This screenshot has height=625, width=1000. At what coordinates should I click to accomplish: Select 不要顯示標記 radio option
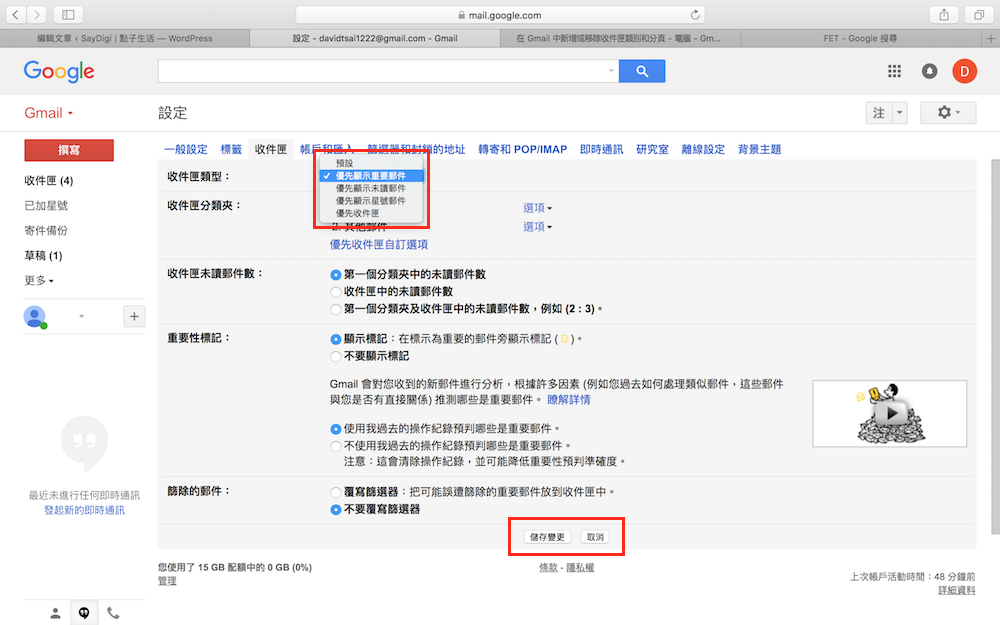pos(336,355)
